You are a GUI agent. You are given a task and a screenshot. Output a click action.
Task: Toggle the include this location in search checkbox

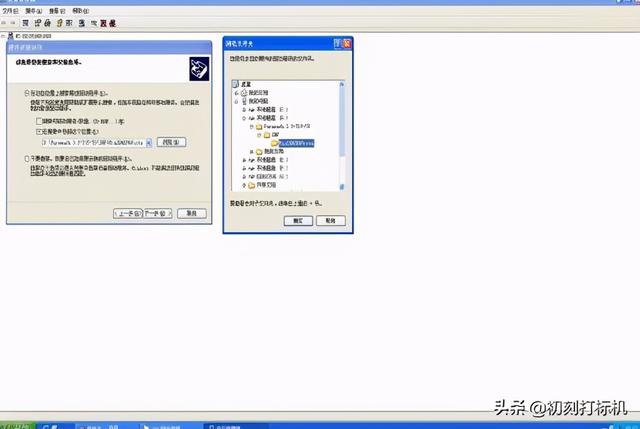pos(39,130)
